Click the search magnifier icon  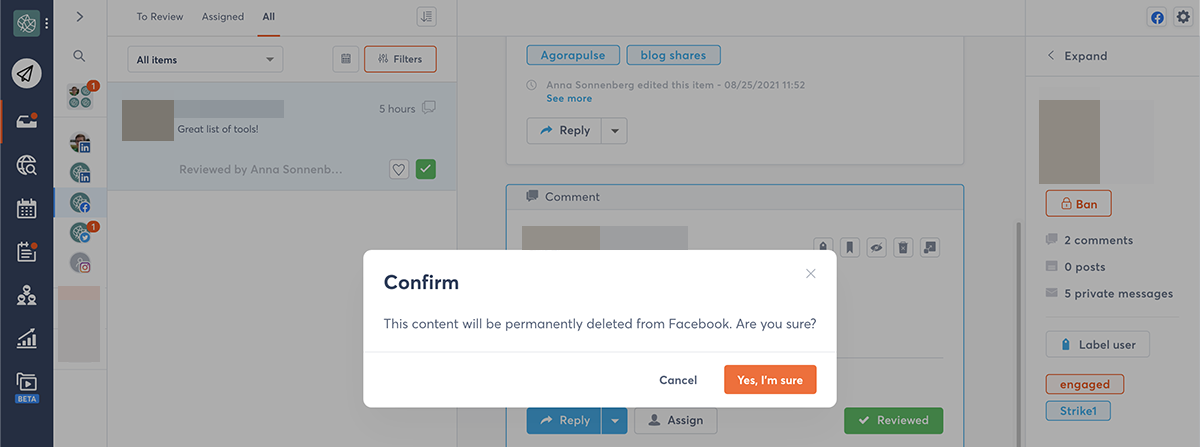click(80, 56)
